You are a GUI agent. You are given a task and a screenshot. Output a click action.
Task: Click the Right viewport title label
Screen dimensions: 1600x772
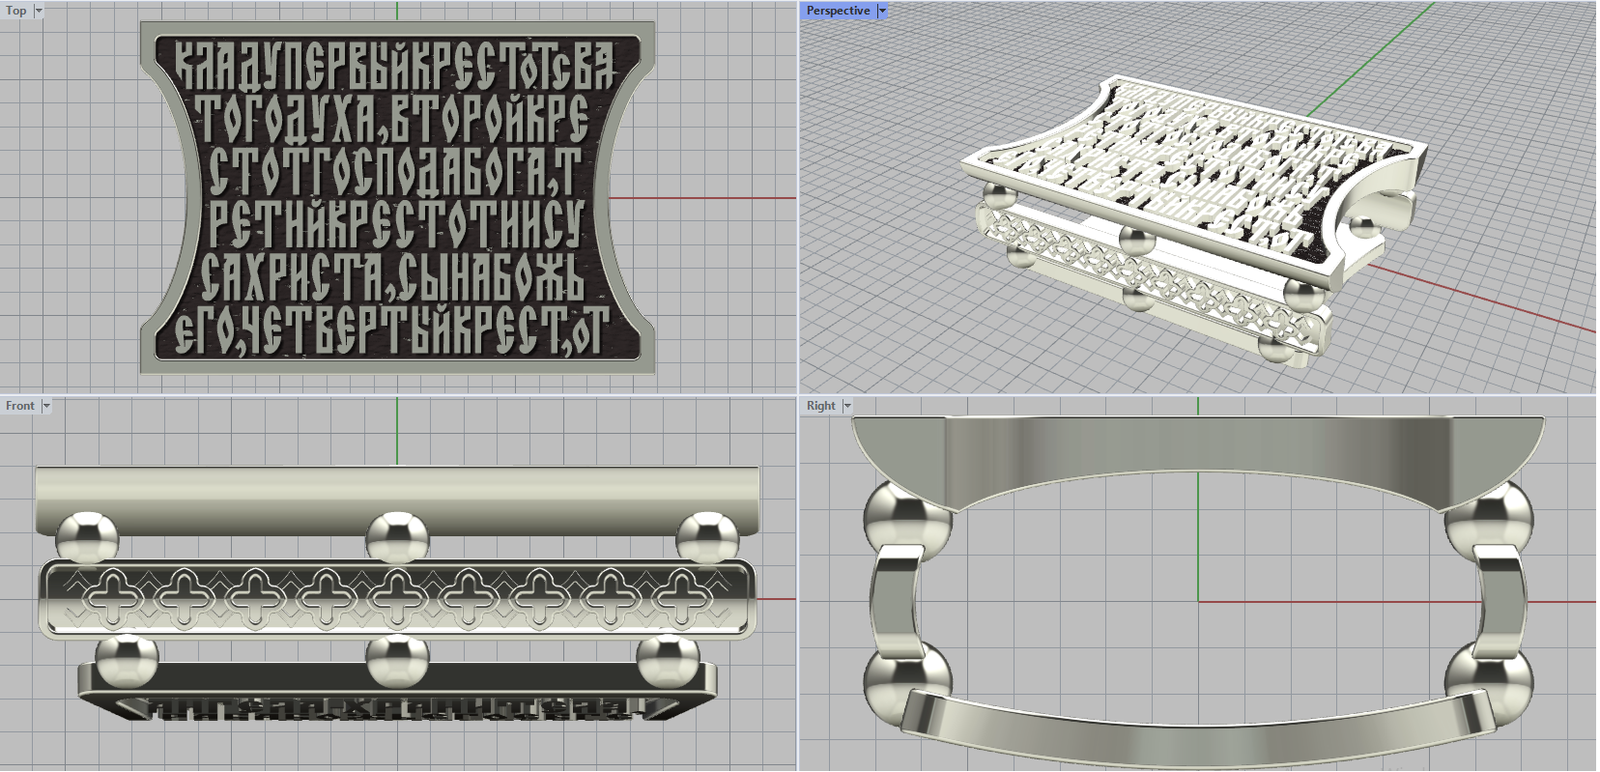820,406
